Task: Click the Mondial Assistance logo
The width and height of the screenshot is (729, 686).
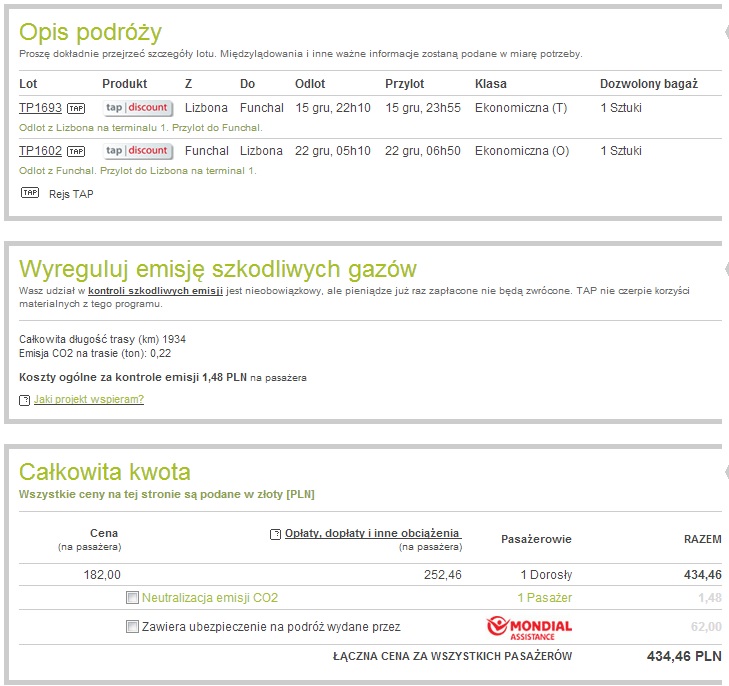Action: 529,628
